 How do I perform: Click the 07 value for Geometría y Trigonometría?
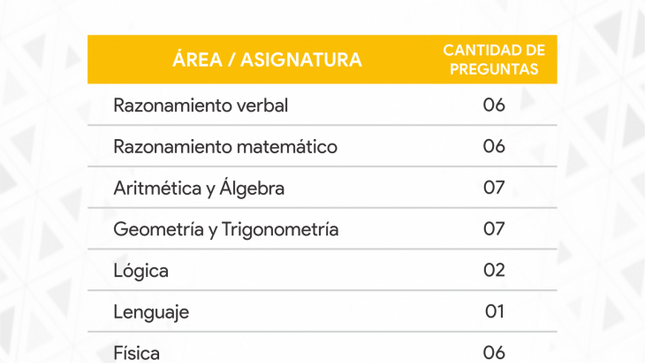coord(494,229)
